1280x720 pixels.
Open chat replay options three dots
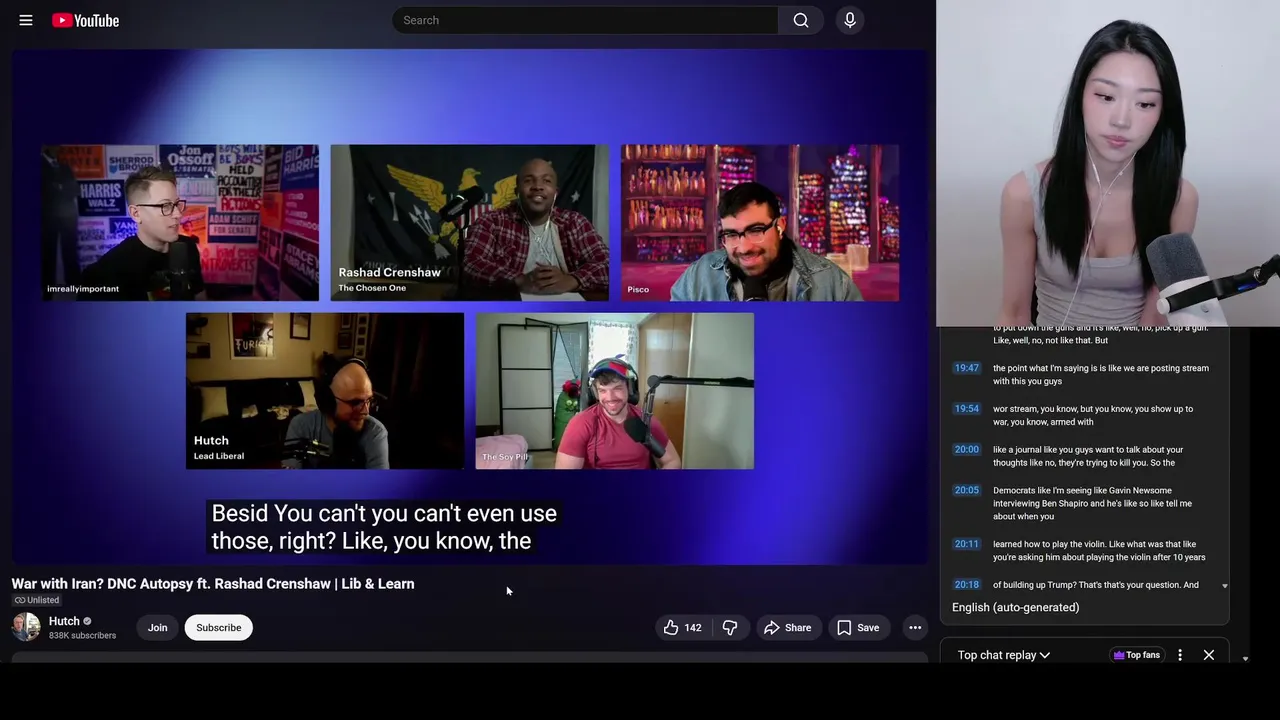1180,655
